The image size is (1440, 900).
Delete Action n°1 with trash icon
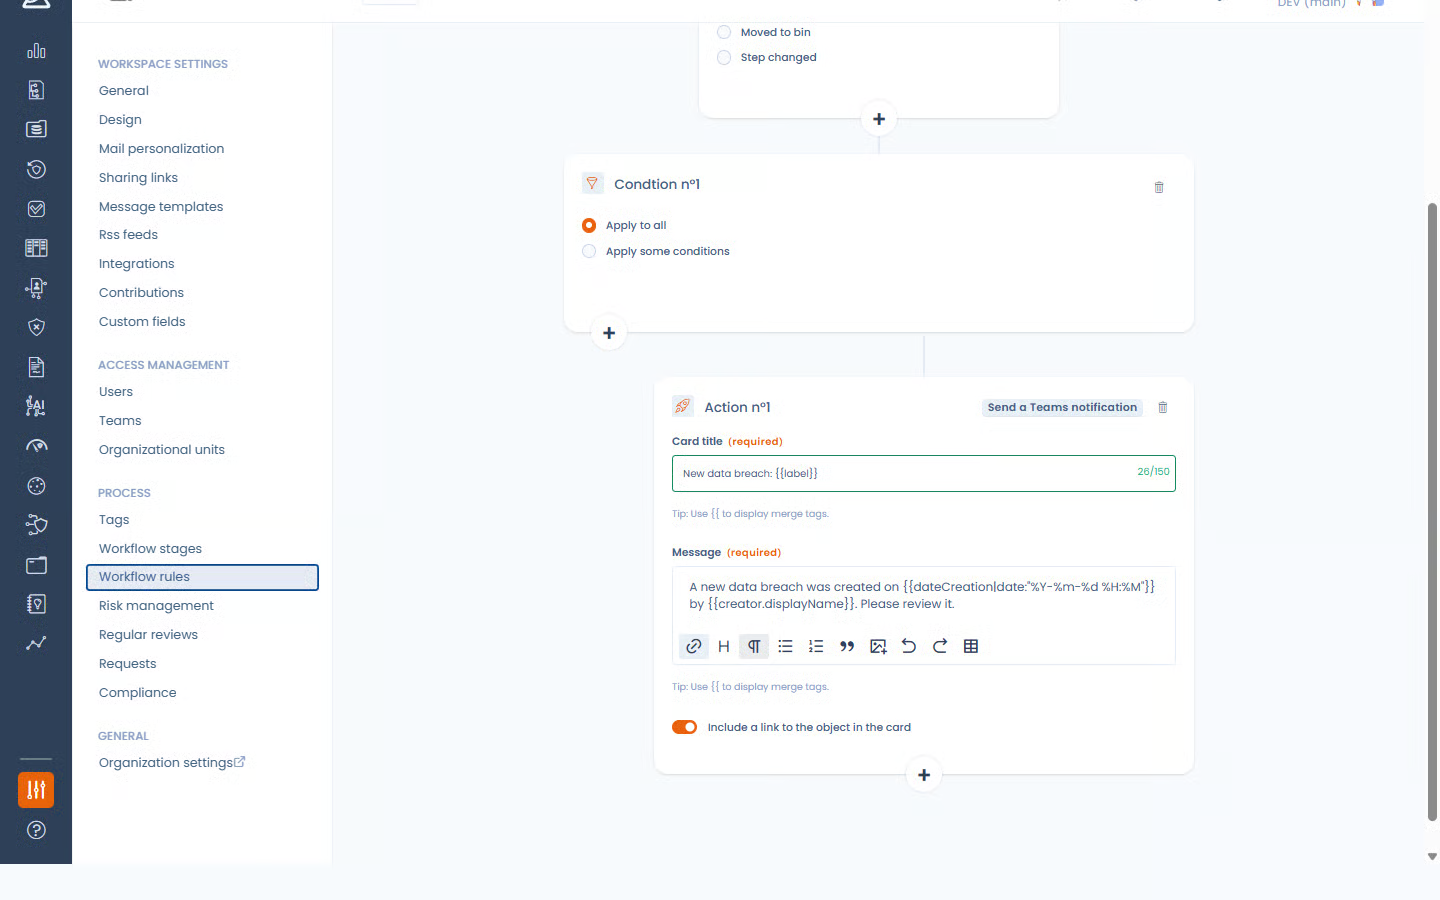pos(1162,407)
